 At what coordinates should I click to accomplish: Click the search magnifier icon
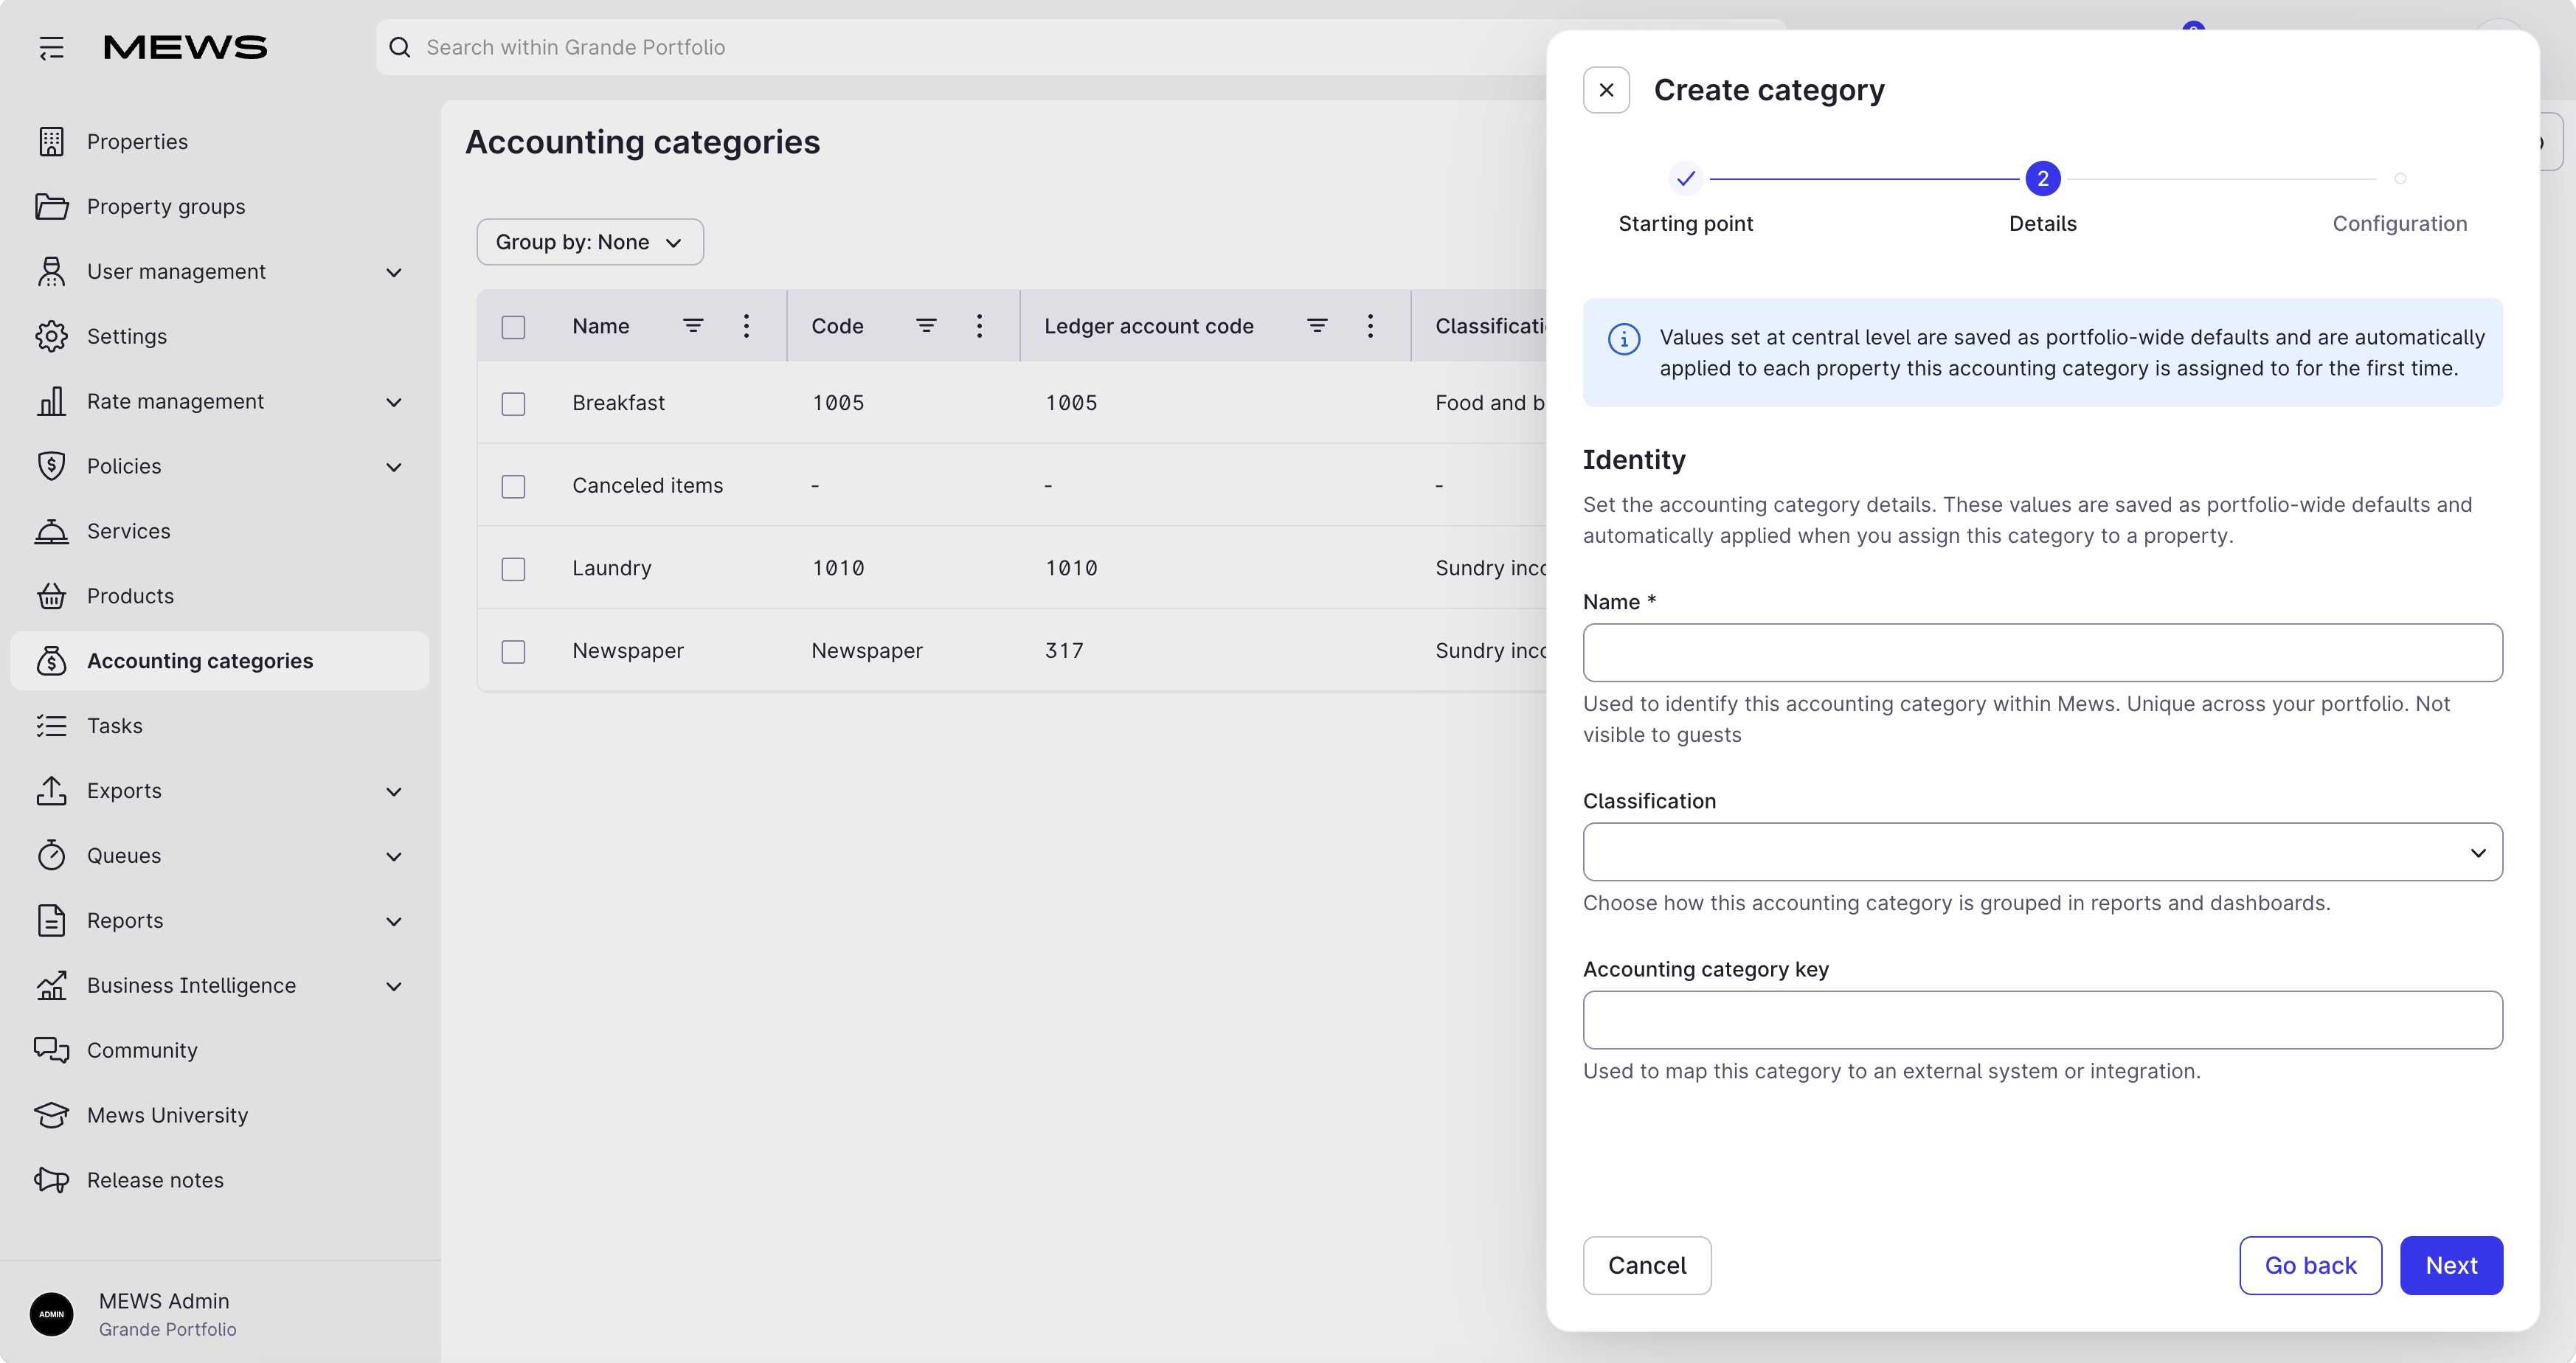click(x=400, y=47)
